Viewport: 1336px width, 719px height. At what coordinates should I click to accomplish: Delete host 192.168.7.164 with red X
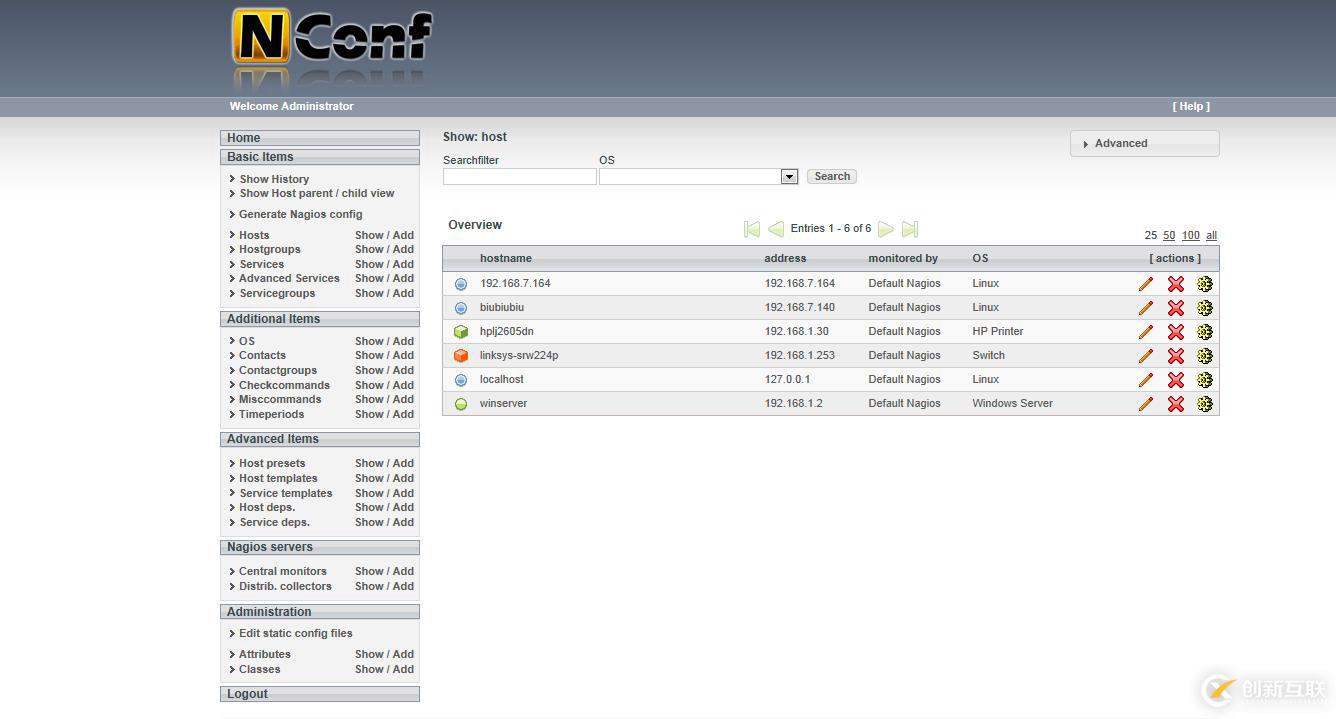(1176, 284)
